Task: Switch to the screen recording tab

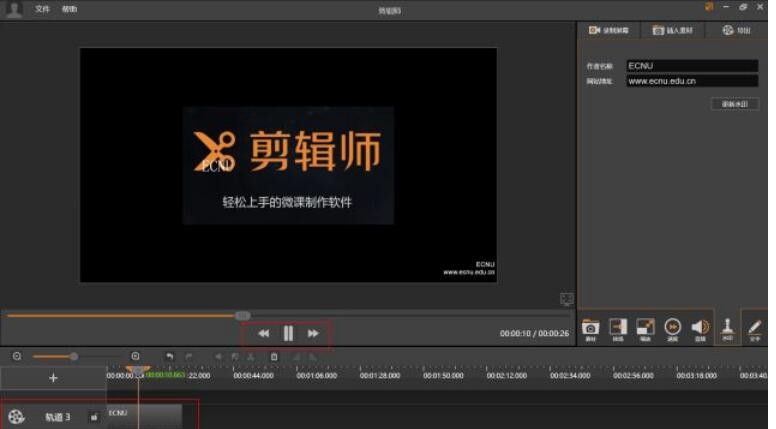Action: (x=609, y=30)
